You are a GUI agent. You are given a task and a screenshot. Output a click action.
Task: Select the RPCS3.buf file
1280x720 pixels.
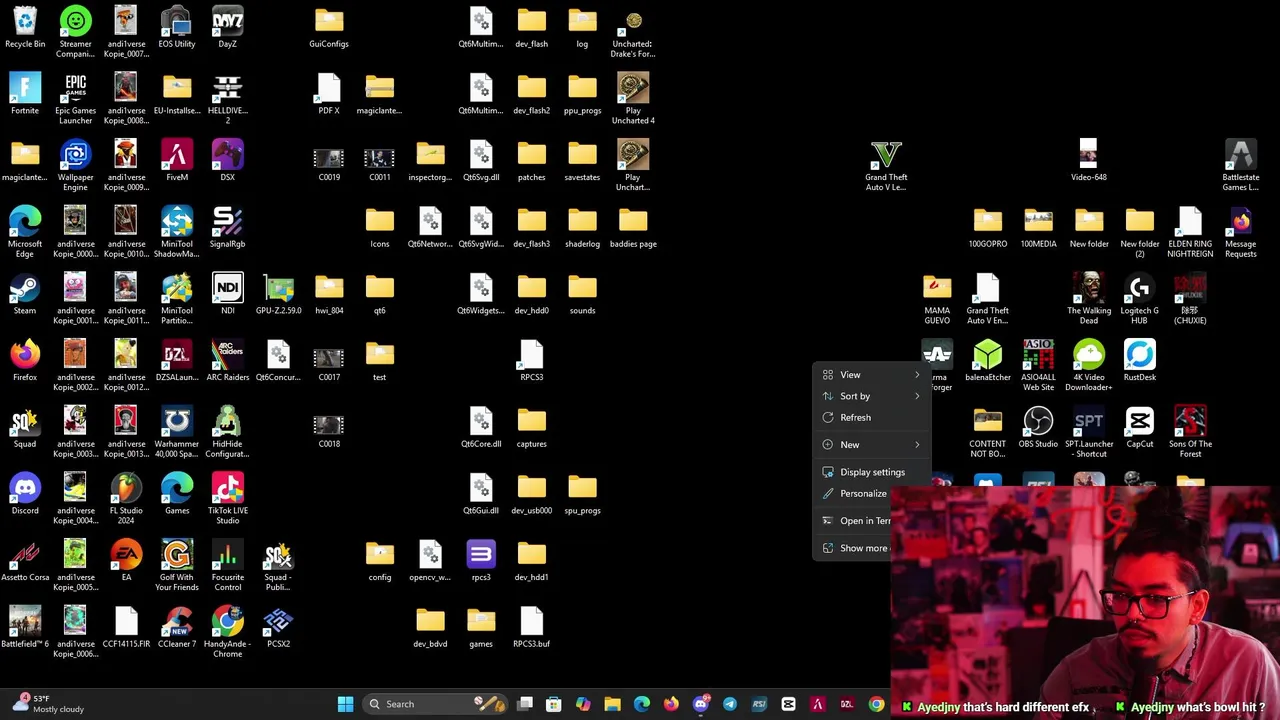click(531, 627)
